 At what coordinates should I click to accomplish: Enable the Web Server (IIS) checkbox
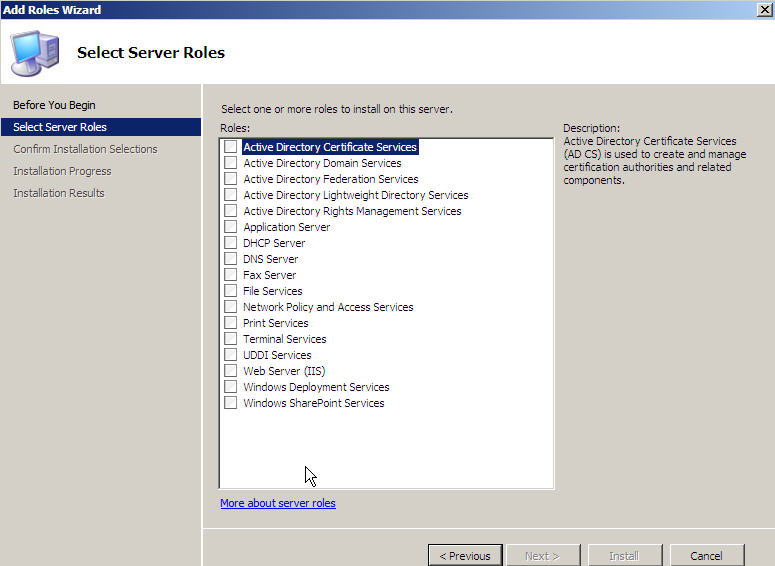point(230,371)
